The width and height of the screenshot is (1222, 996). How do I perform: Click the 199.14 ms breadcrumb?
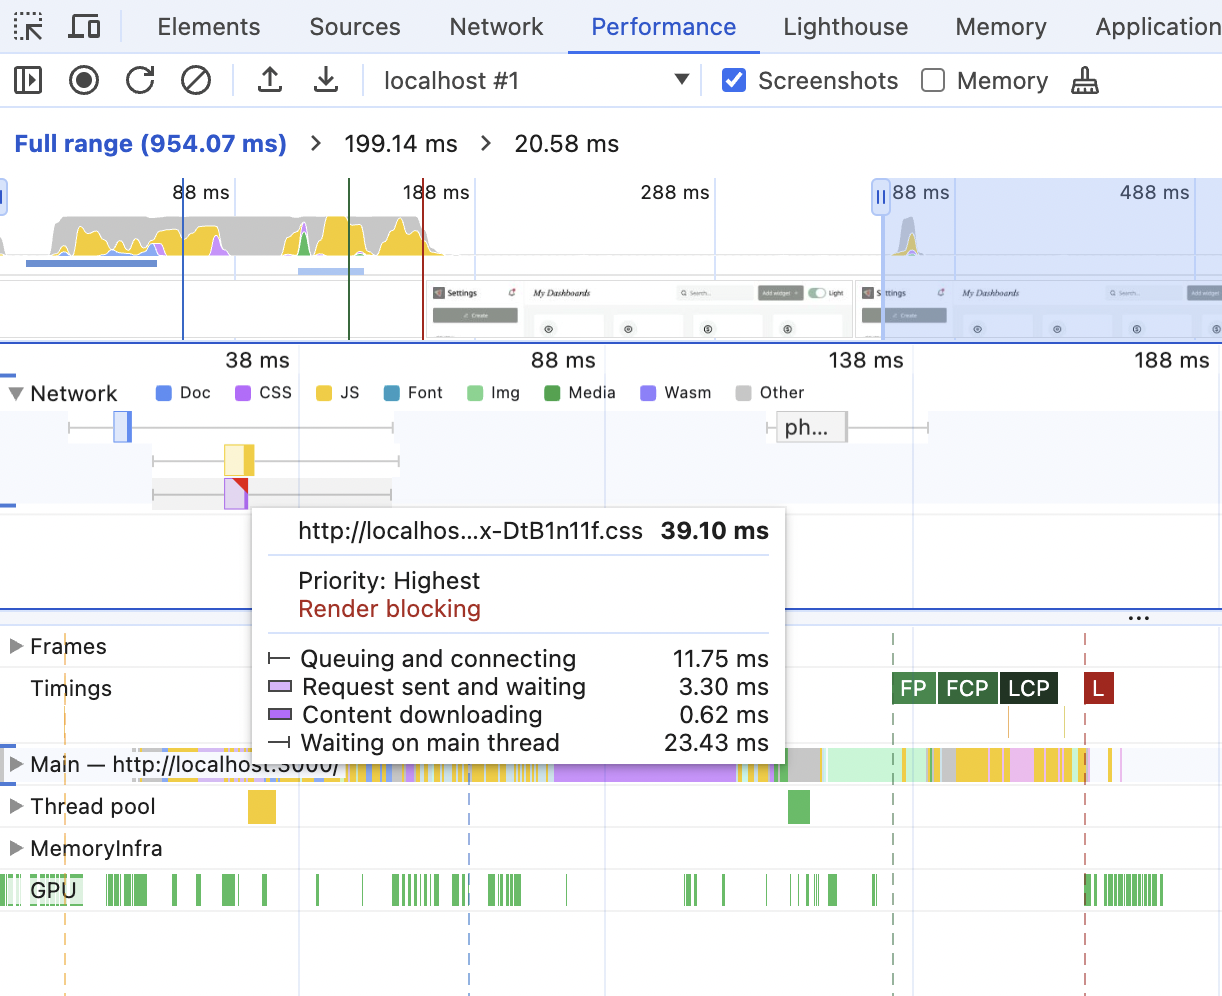tap(401, 143)
